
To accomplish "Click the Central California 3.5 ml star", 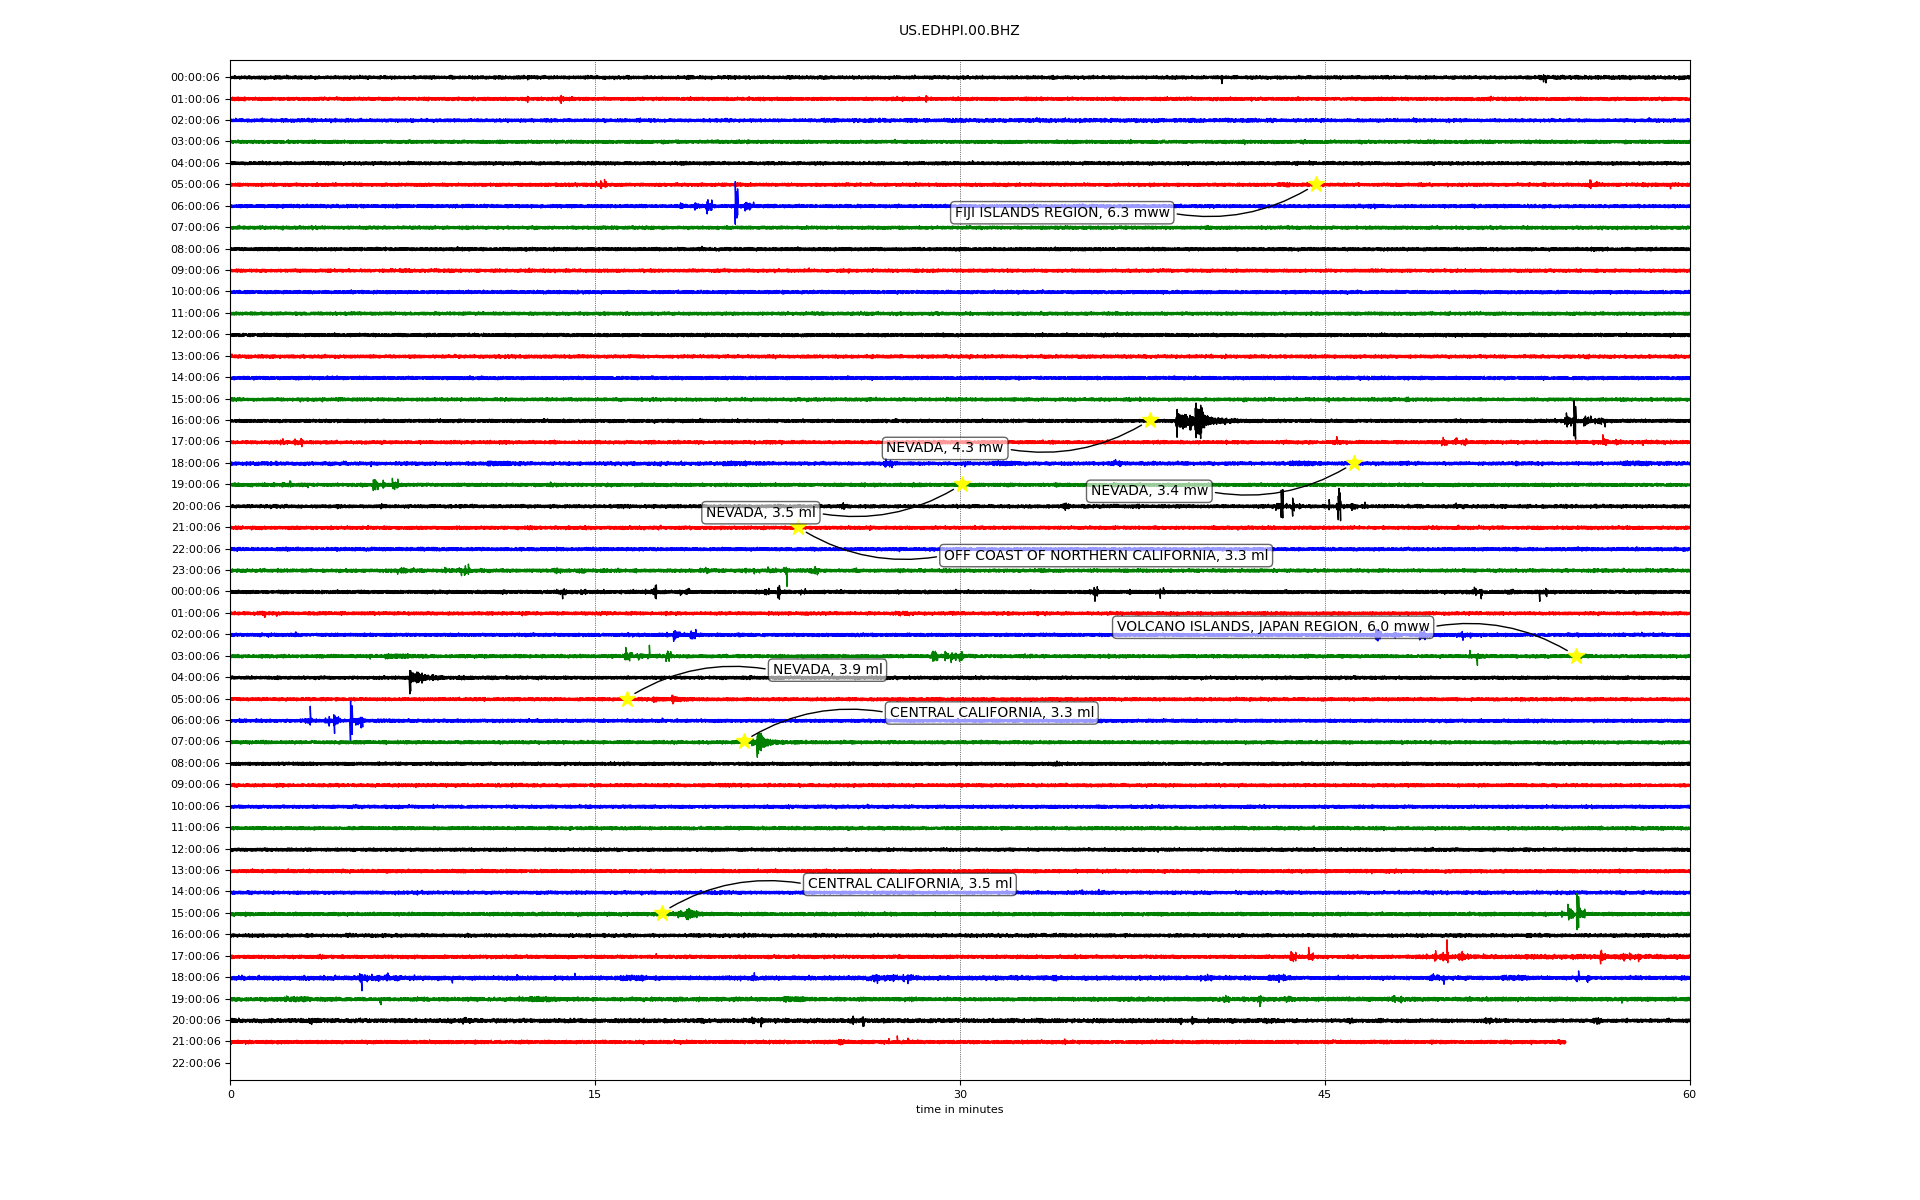I will coord(662,913).
